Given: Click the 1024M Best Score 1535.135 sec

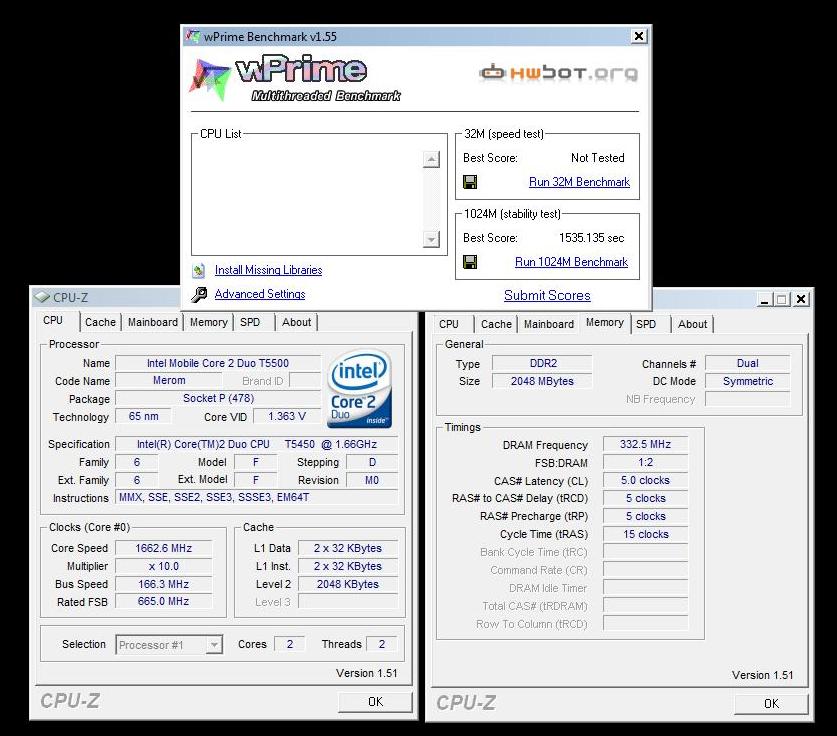Looking at the screenshot, I should (x=591, y=238).
